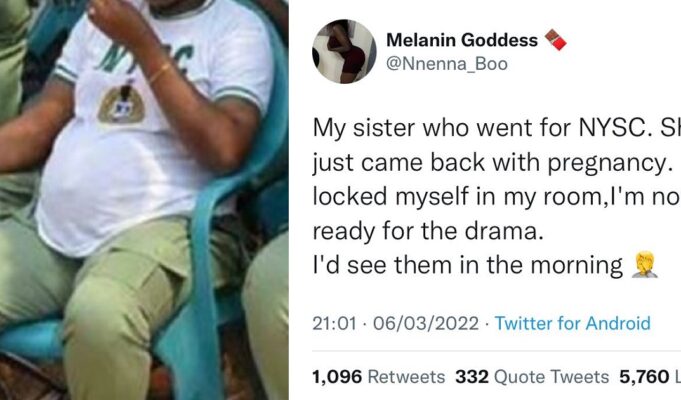Click the 21:01 tweet timestamp

(x=334, y=323)
